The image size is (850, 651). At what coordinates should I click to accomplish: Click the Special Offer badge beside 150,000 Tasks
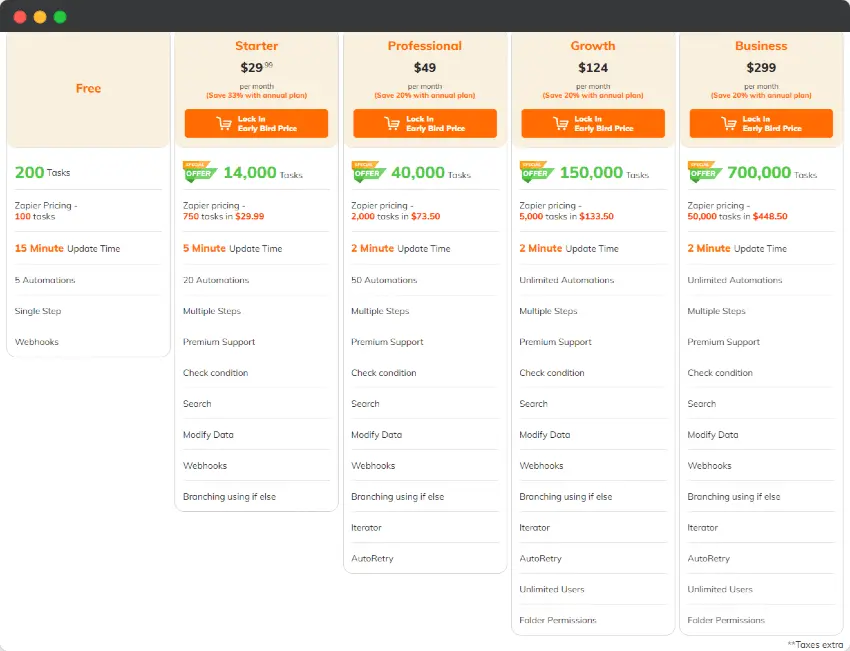534,172
